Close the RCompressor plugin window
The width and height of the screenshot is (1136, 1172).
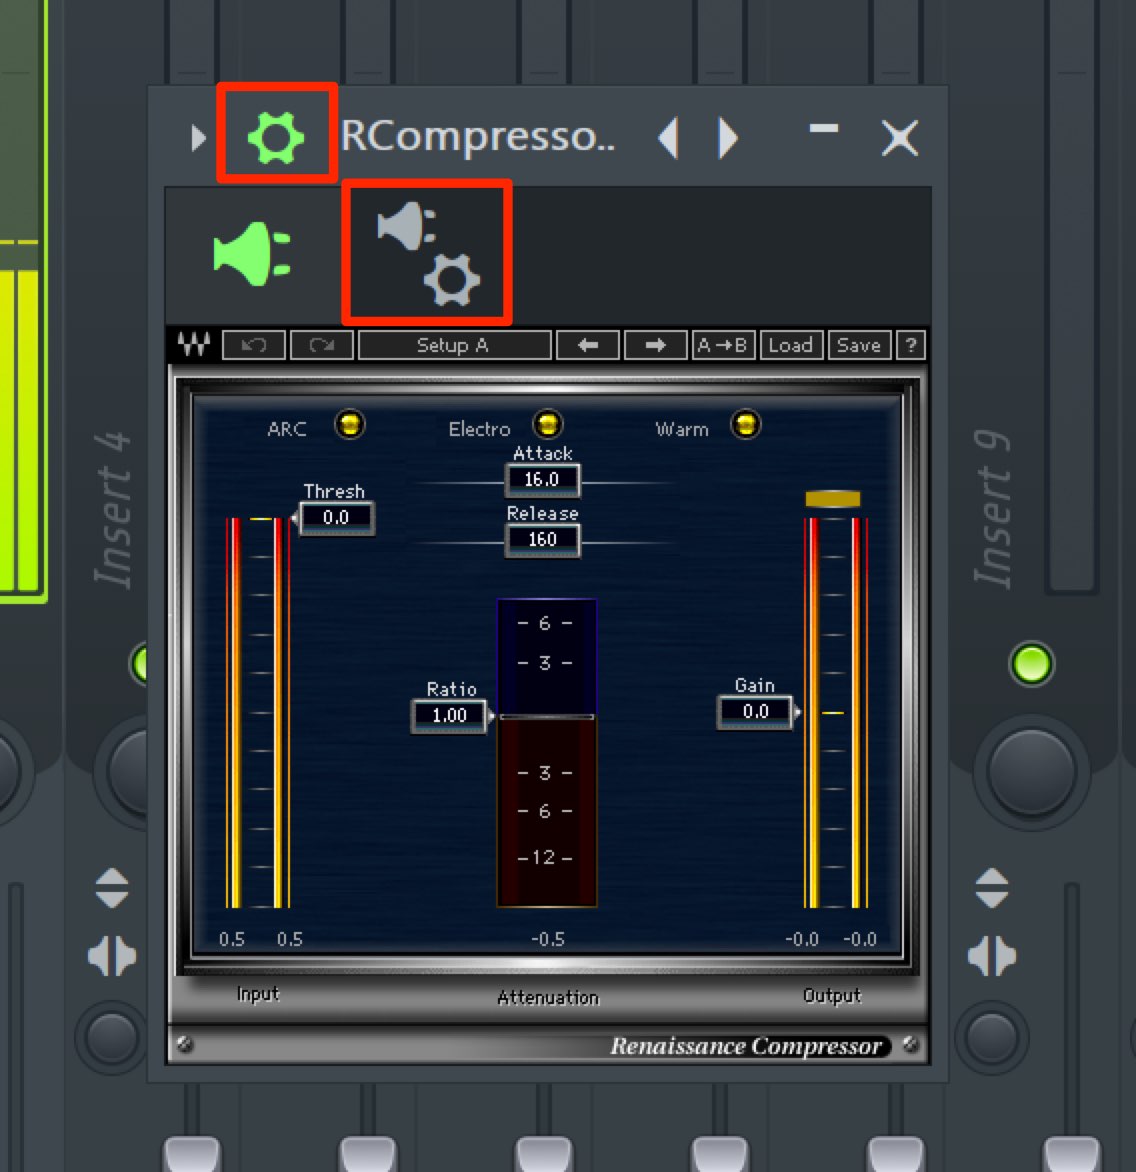(900, 138)
